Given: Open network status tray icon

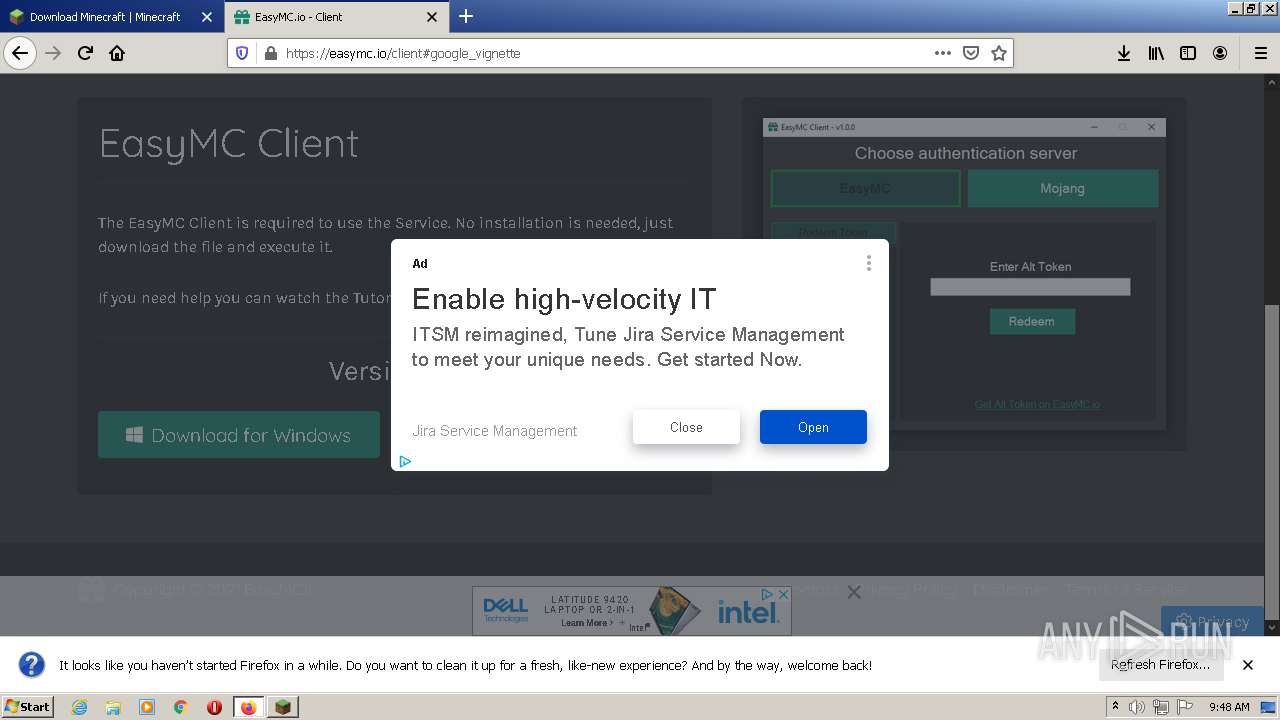Looking at the screenshot, I should [1161, 707].
